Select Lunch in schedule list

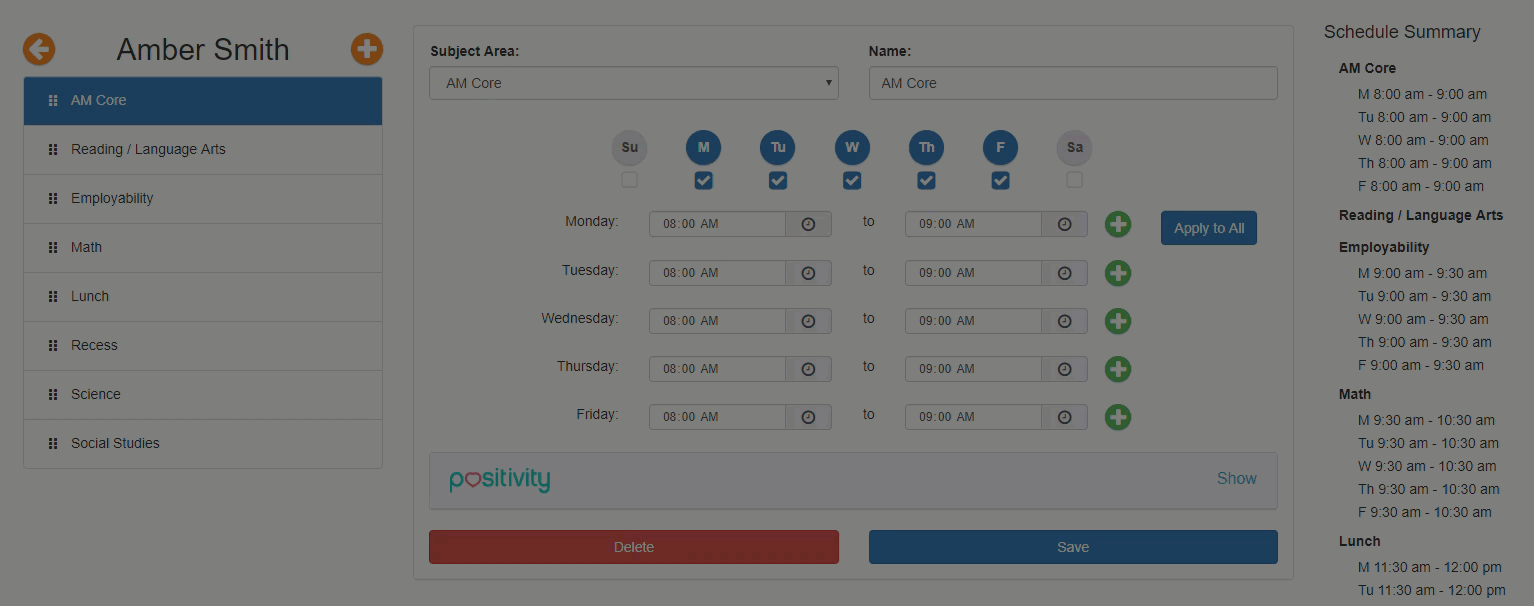point(203,297)
